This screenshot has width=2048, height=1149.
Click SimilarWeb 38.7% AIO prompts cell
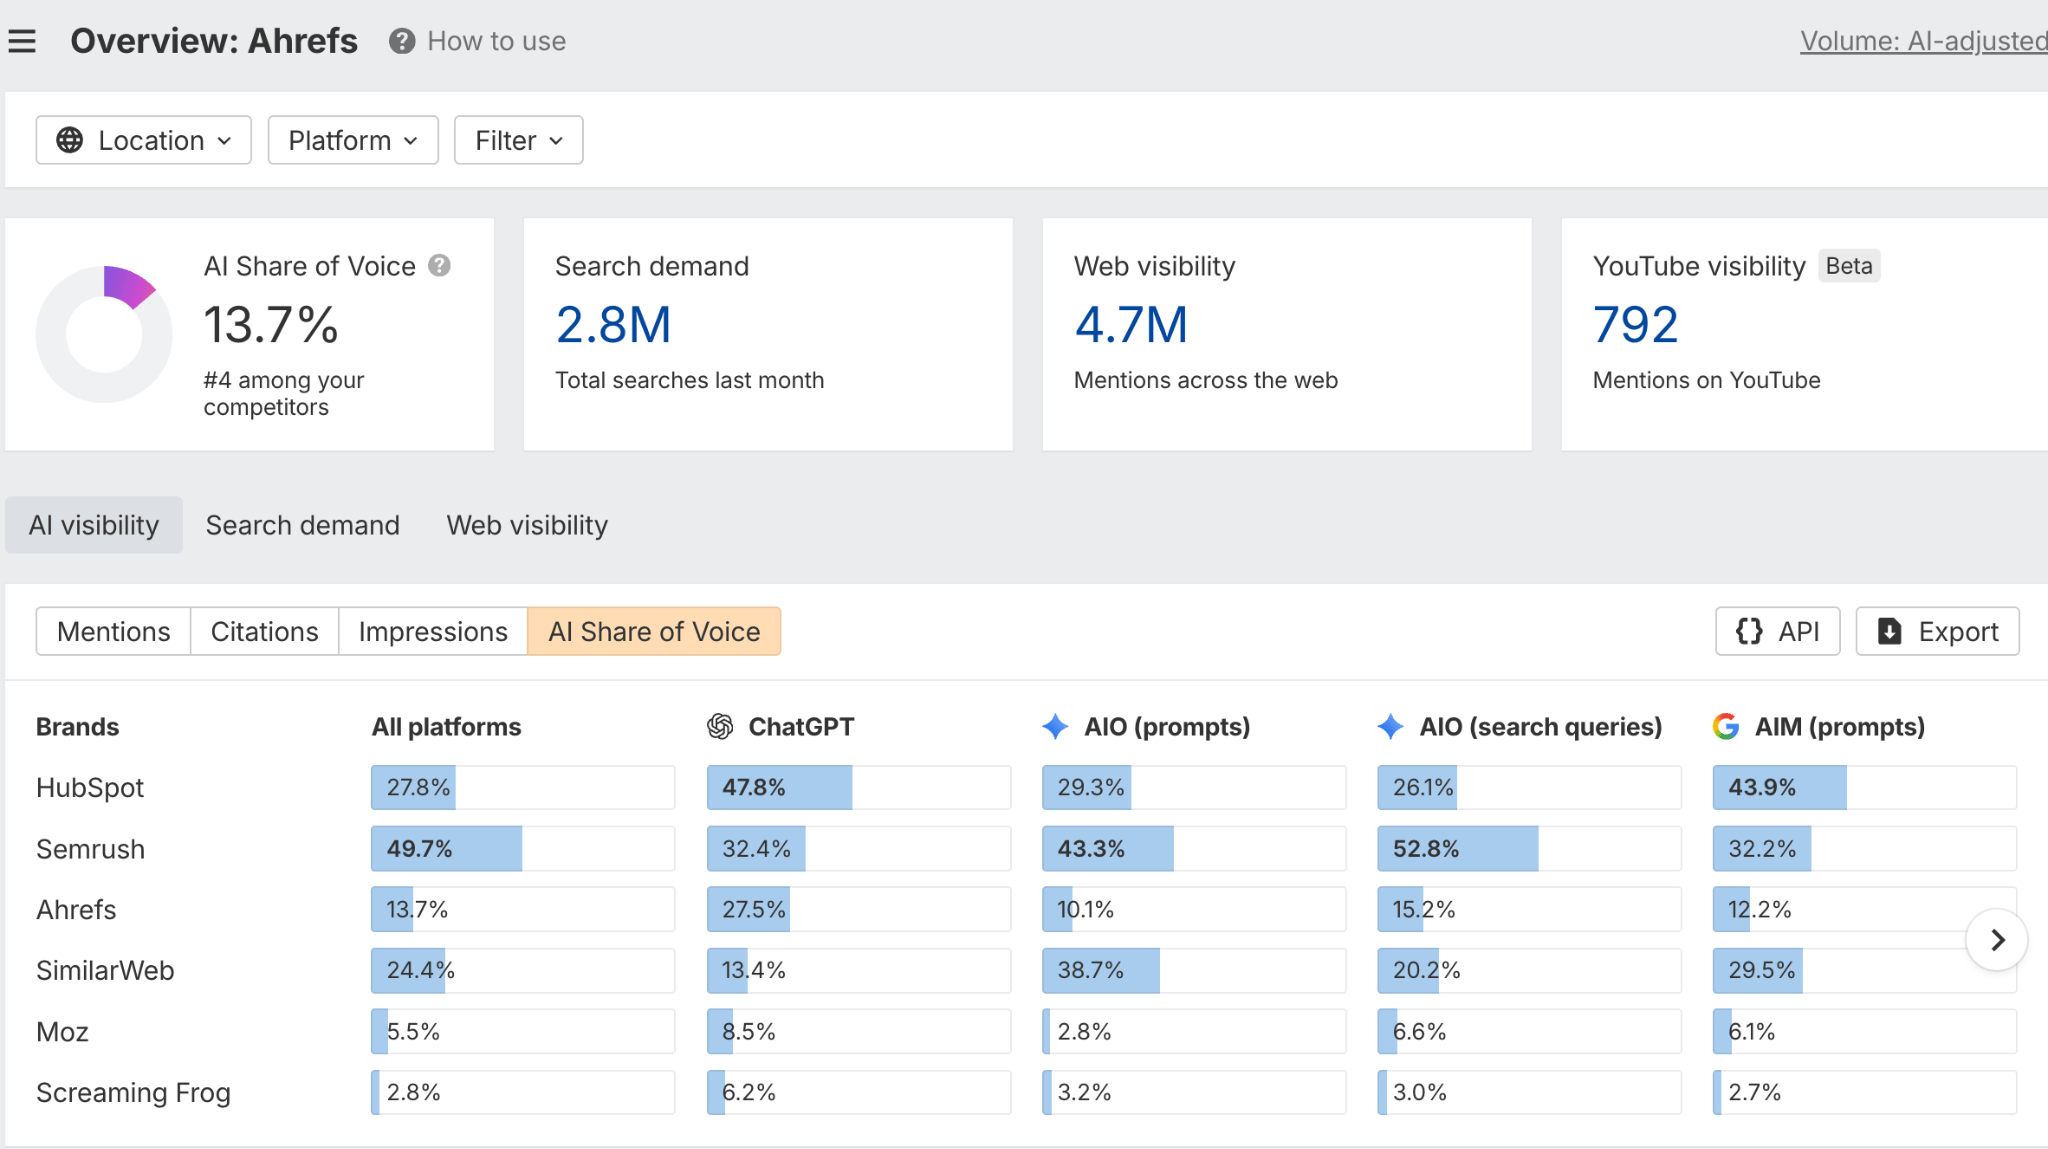click(x=1194, y=971)
